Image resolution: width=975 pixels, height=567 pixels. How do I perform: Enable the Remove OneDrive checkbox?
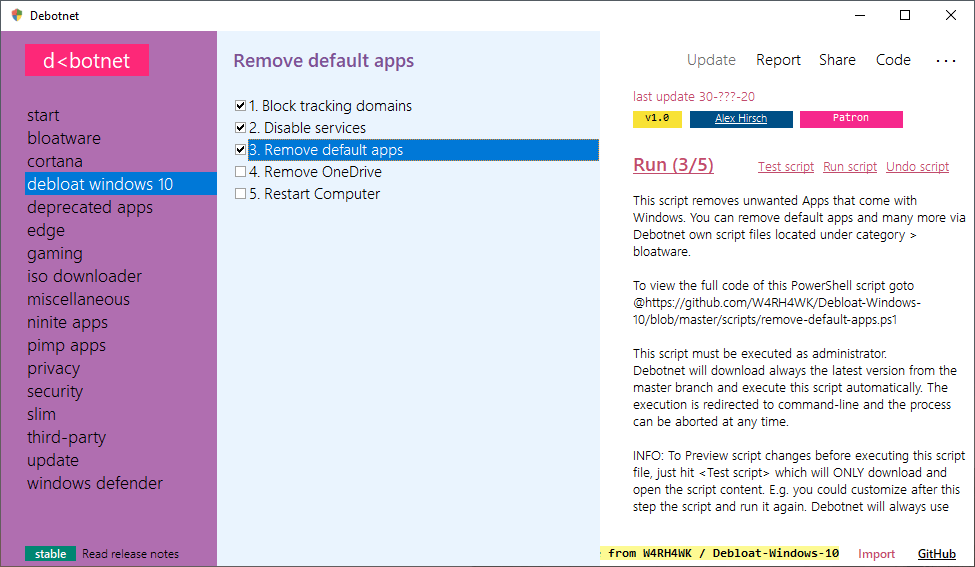pos(240,172)
